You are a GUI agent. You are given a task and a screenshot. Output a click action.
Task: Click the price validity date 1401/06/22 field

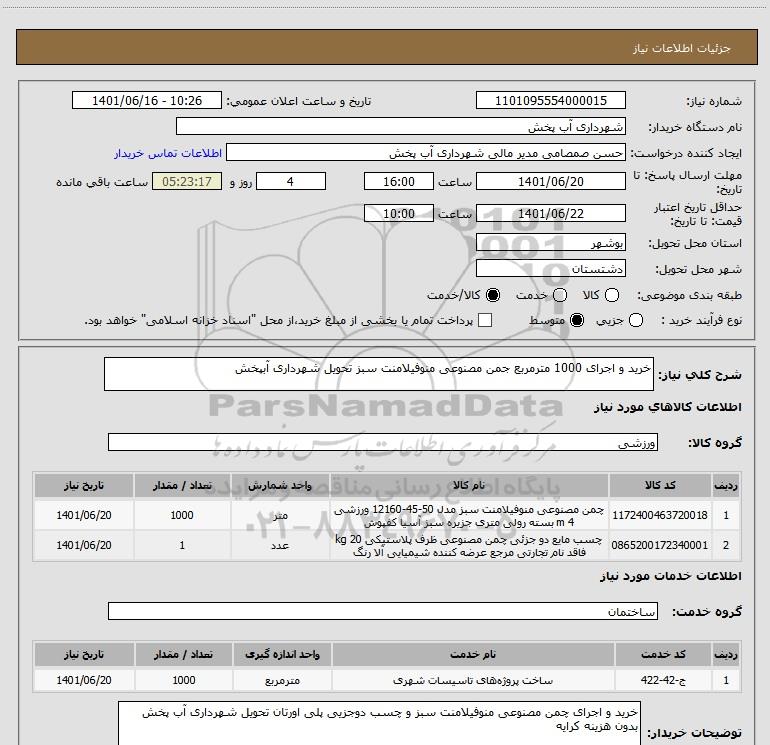(550, 213)
